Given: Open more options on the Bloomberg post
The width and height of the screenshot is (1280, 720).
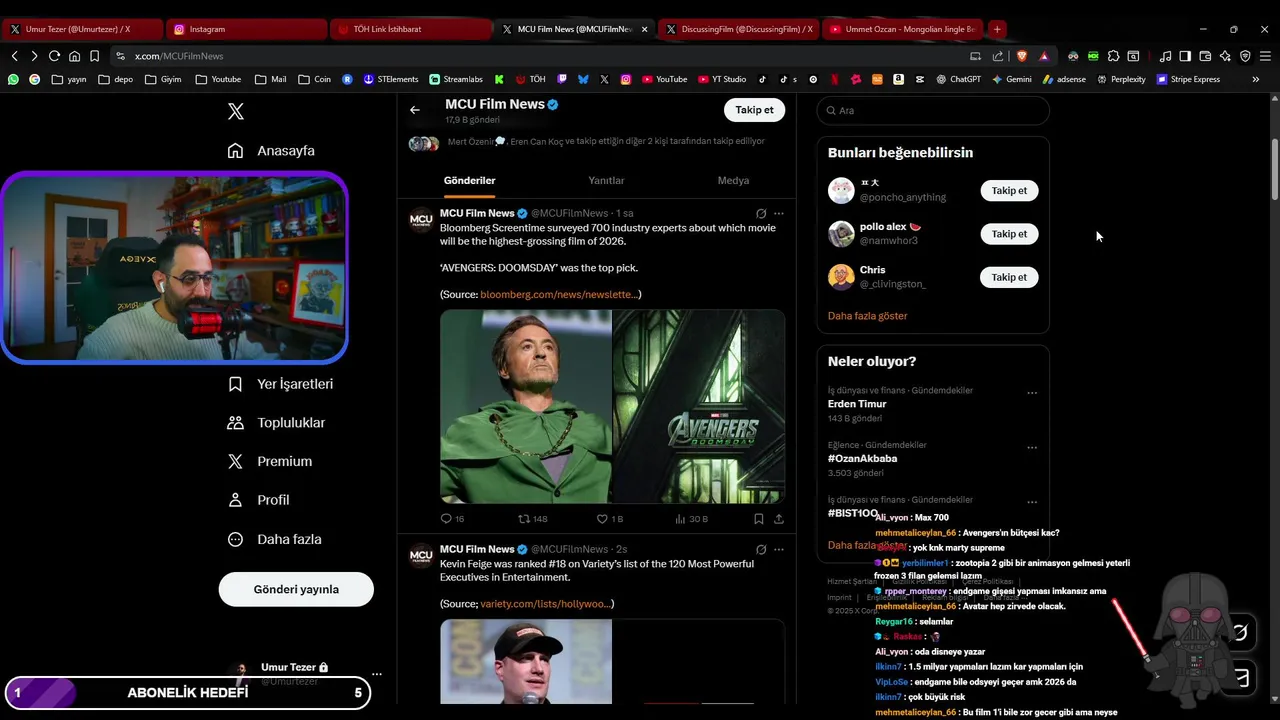Looking at the screenshot, I should 779,213.
